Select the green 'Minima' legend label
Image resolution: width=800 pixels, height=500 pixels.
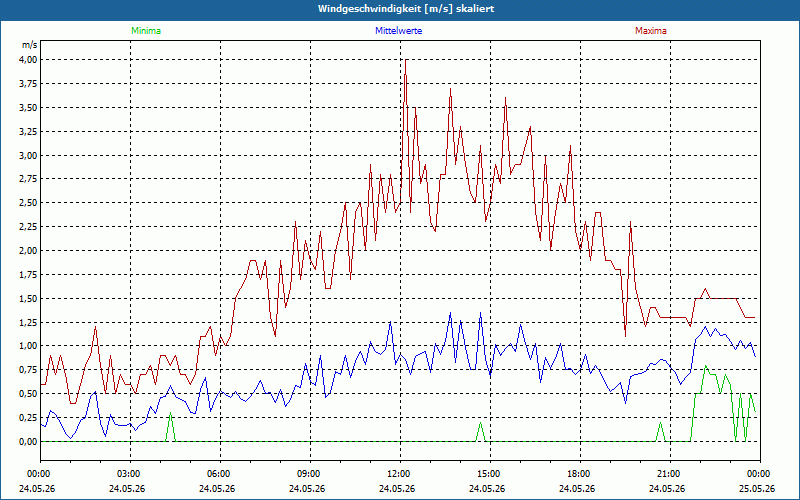tap(146, 31)
